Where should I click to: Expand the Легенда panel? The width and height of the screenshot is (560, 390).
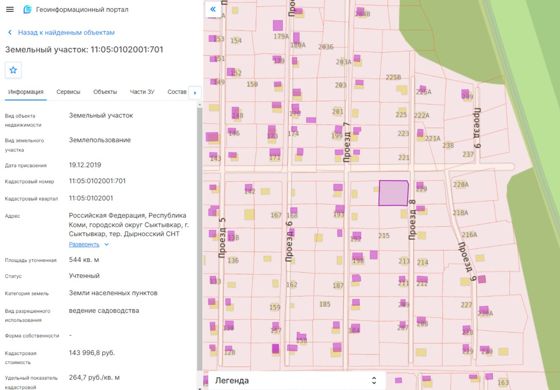374,380
